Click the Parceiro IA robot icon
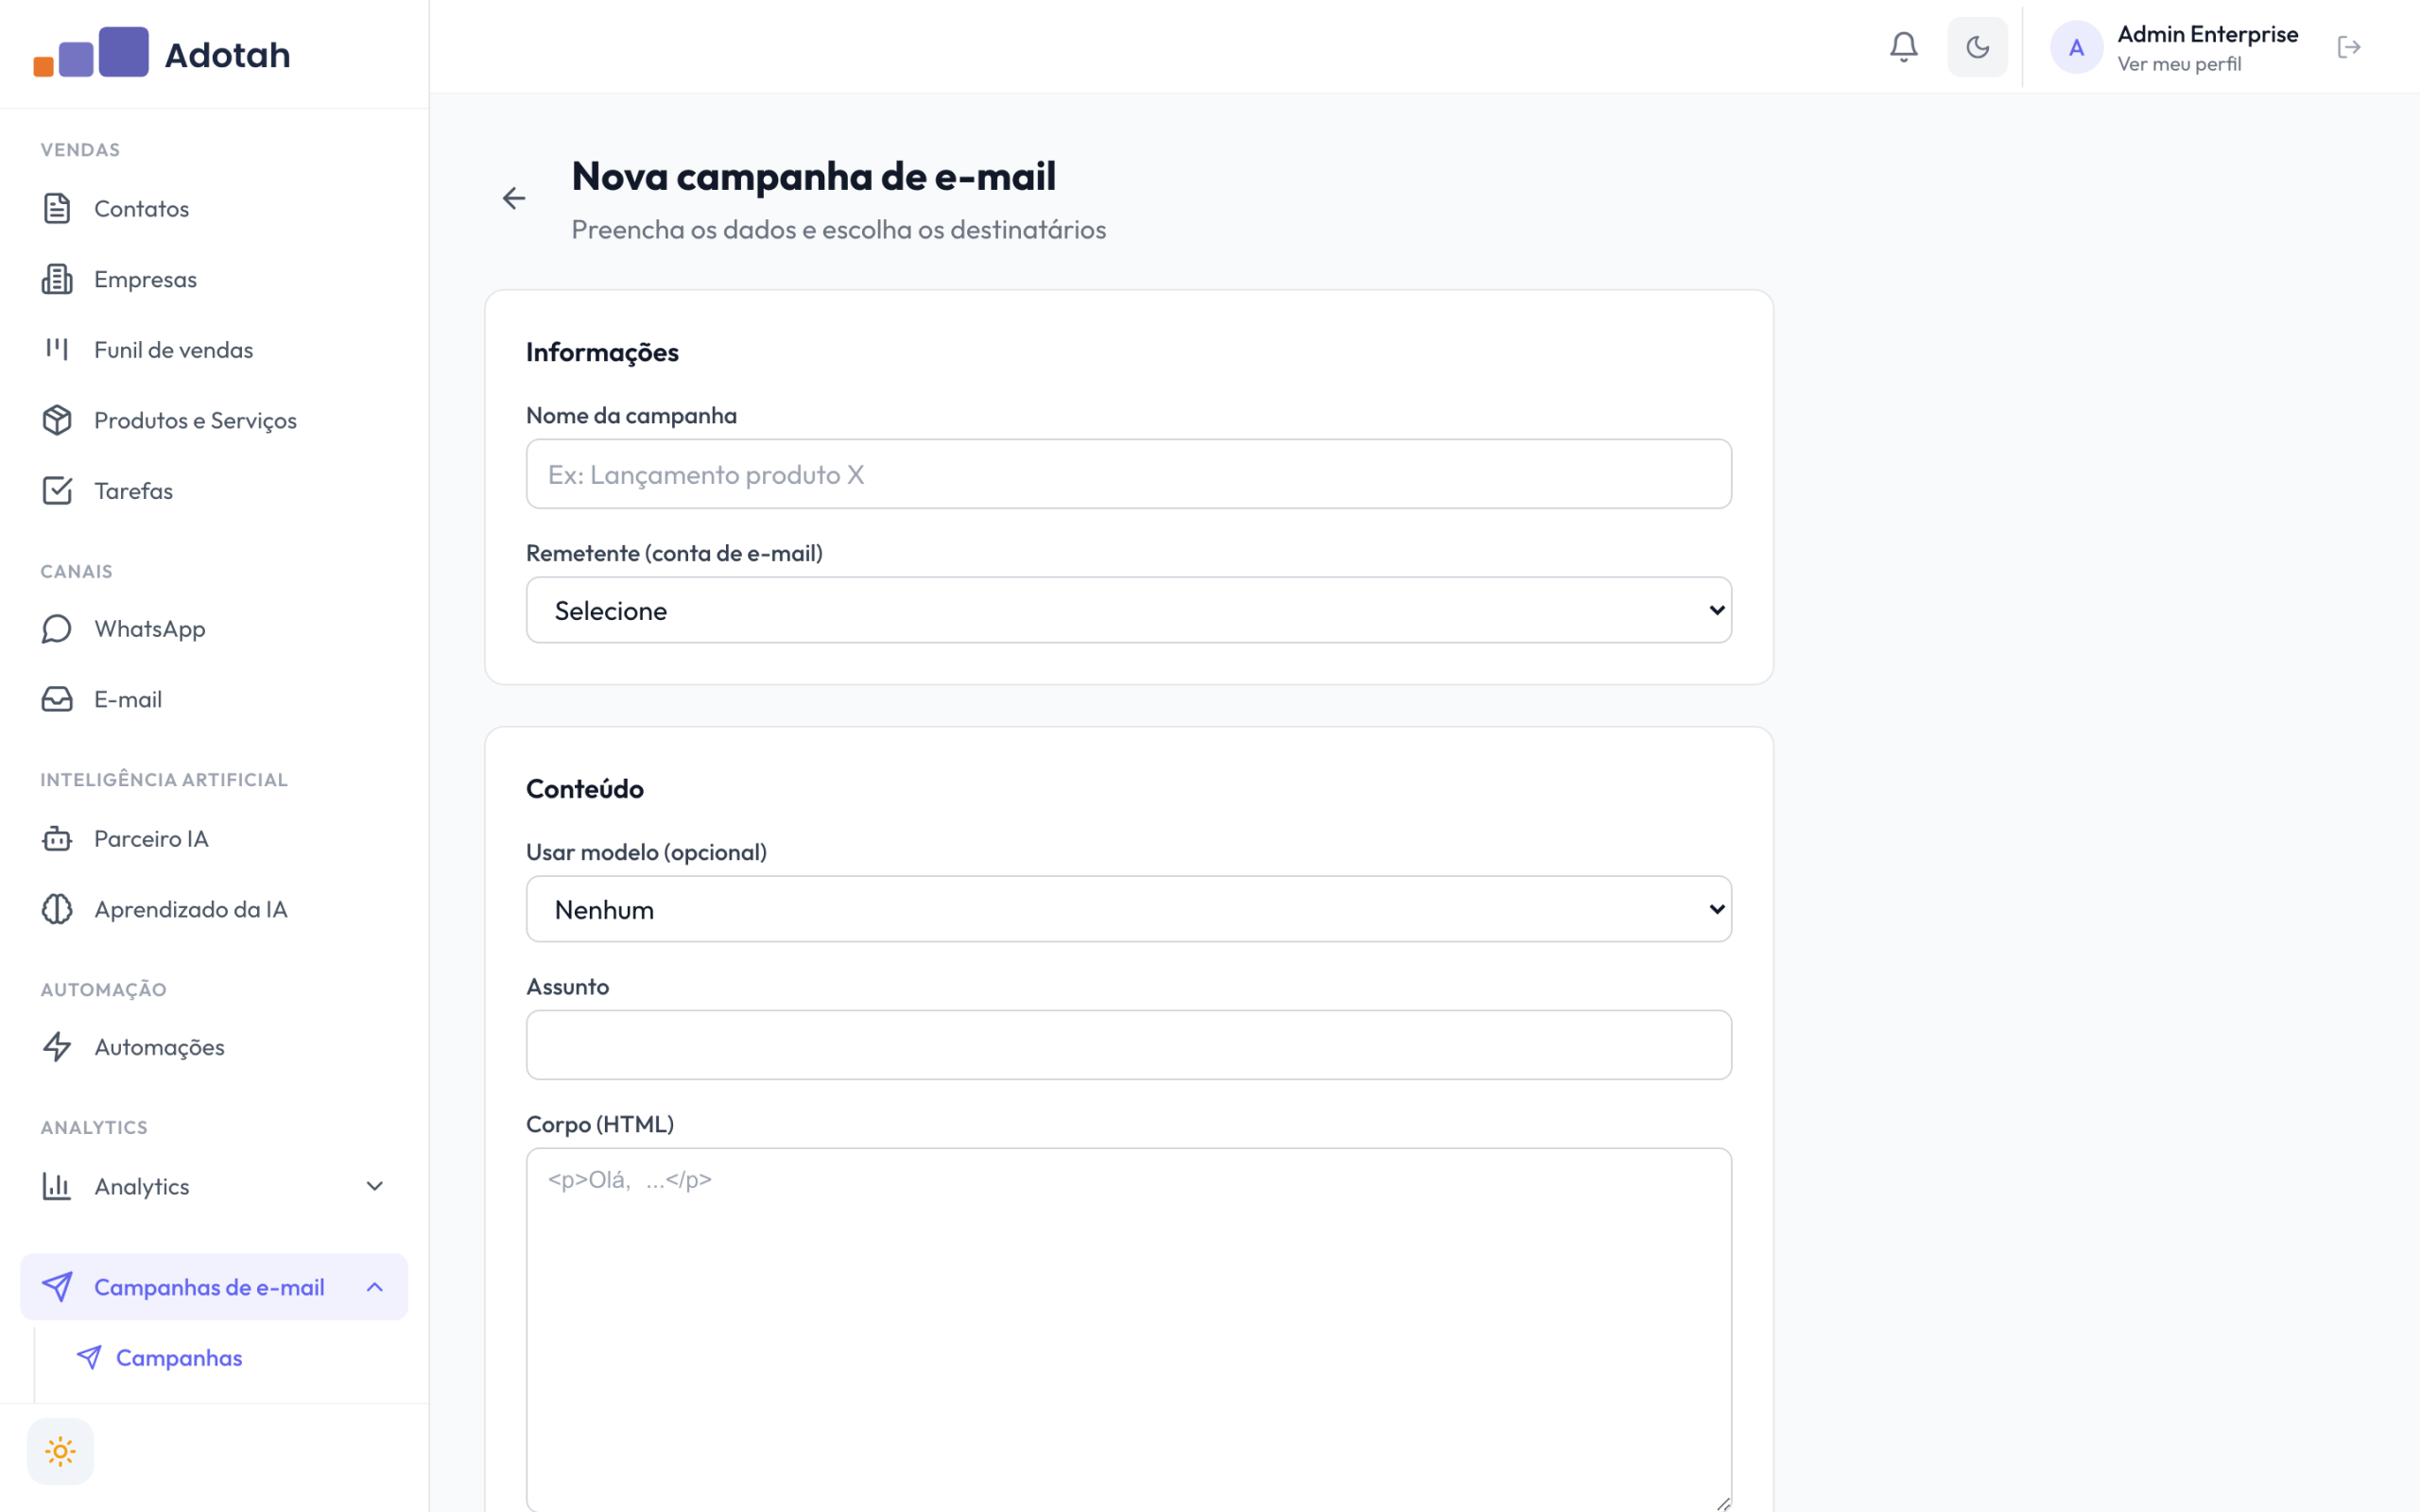This screenshot has width=2420, height=1512. pos(57,838)
